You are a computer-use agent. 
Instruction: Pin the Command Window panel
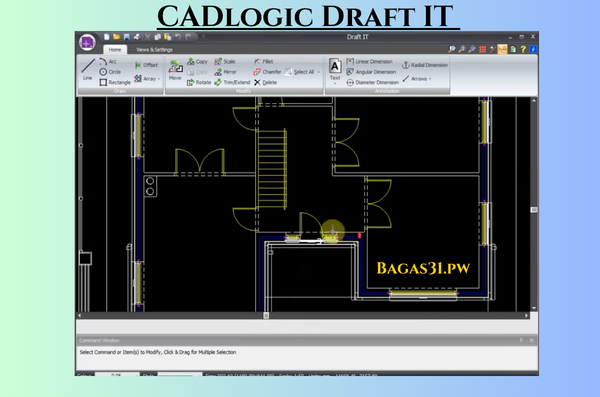[521, 340]
